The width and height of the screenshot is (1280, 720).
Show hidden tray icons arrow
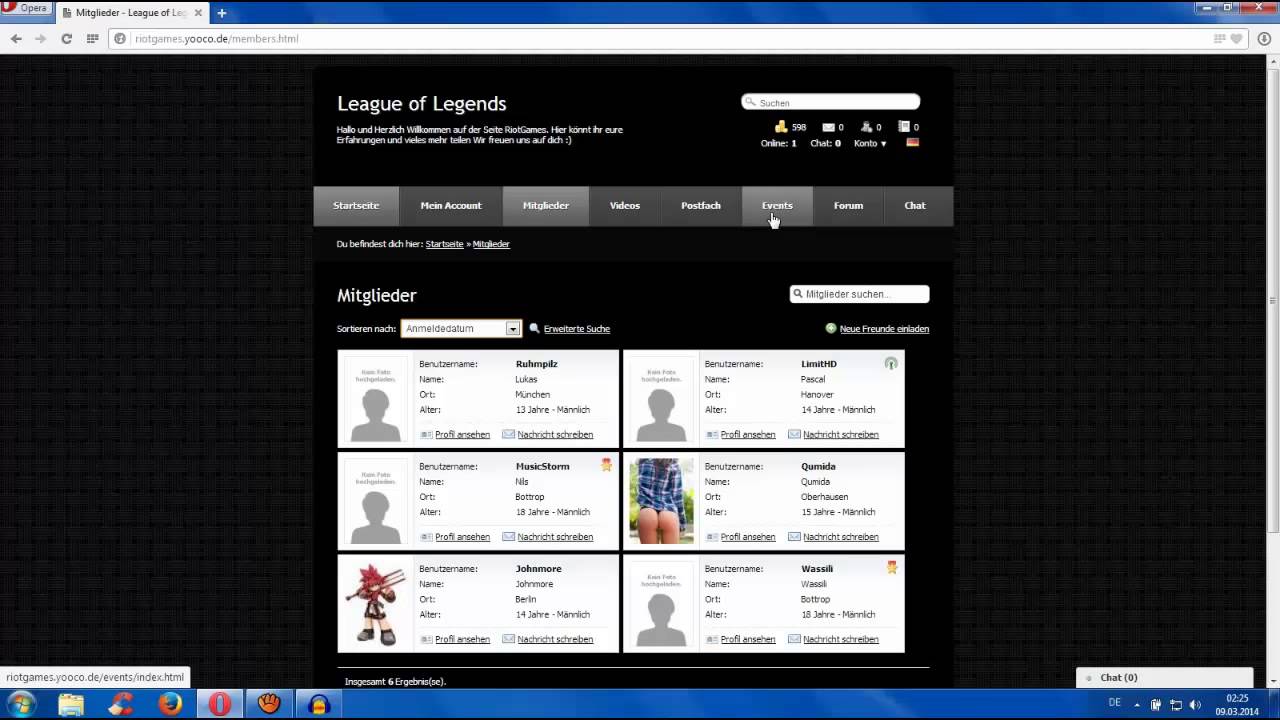coord(1136,704)
